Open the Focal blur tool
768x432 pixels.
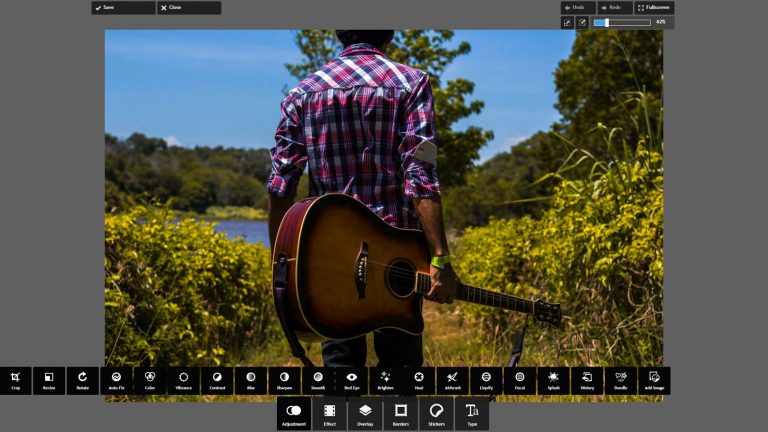[519, 380]
